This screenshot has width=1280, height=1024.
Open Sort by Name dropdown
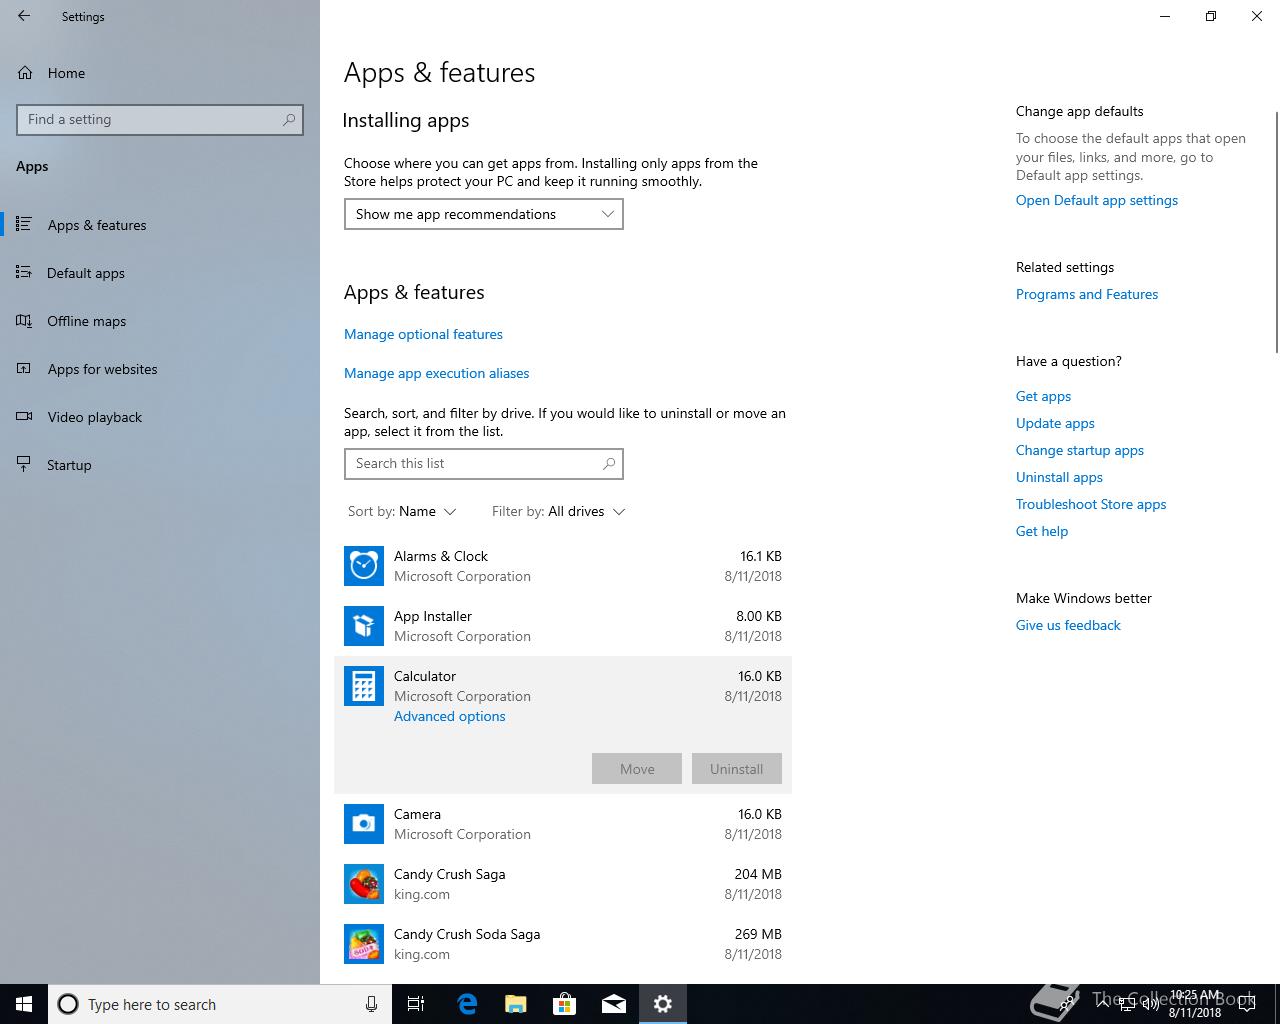402,511
